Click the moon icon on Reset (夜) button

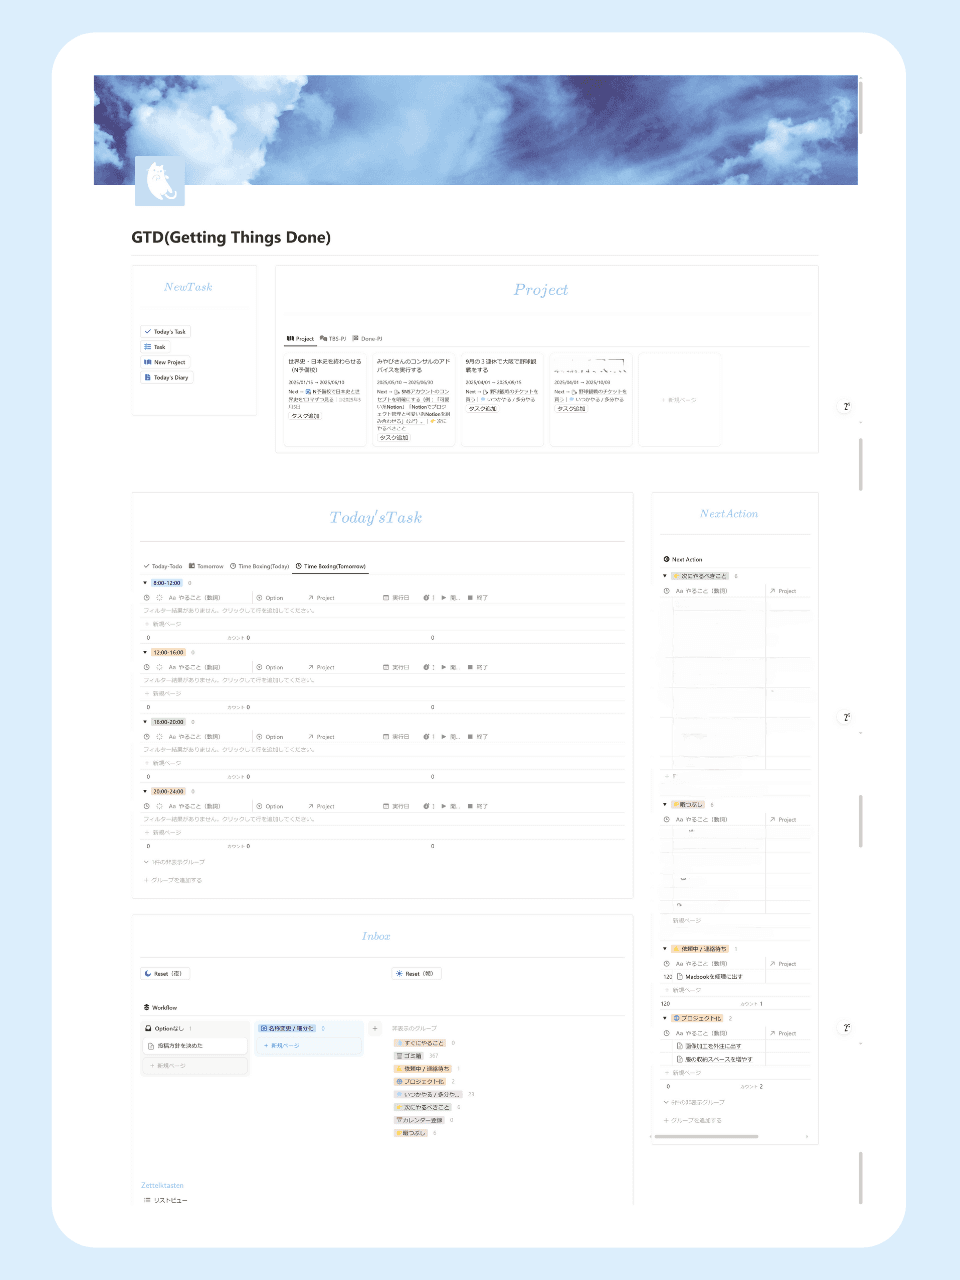tap(148, 973)
